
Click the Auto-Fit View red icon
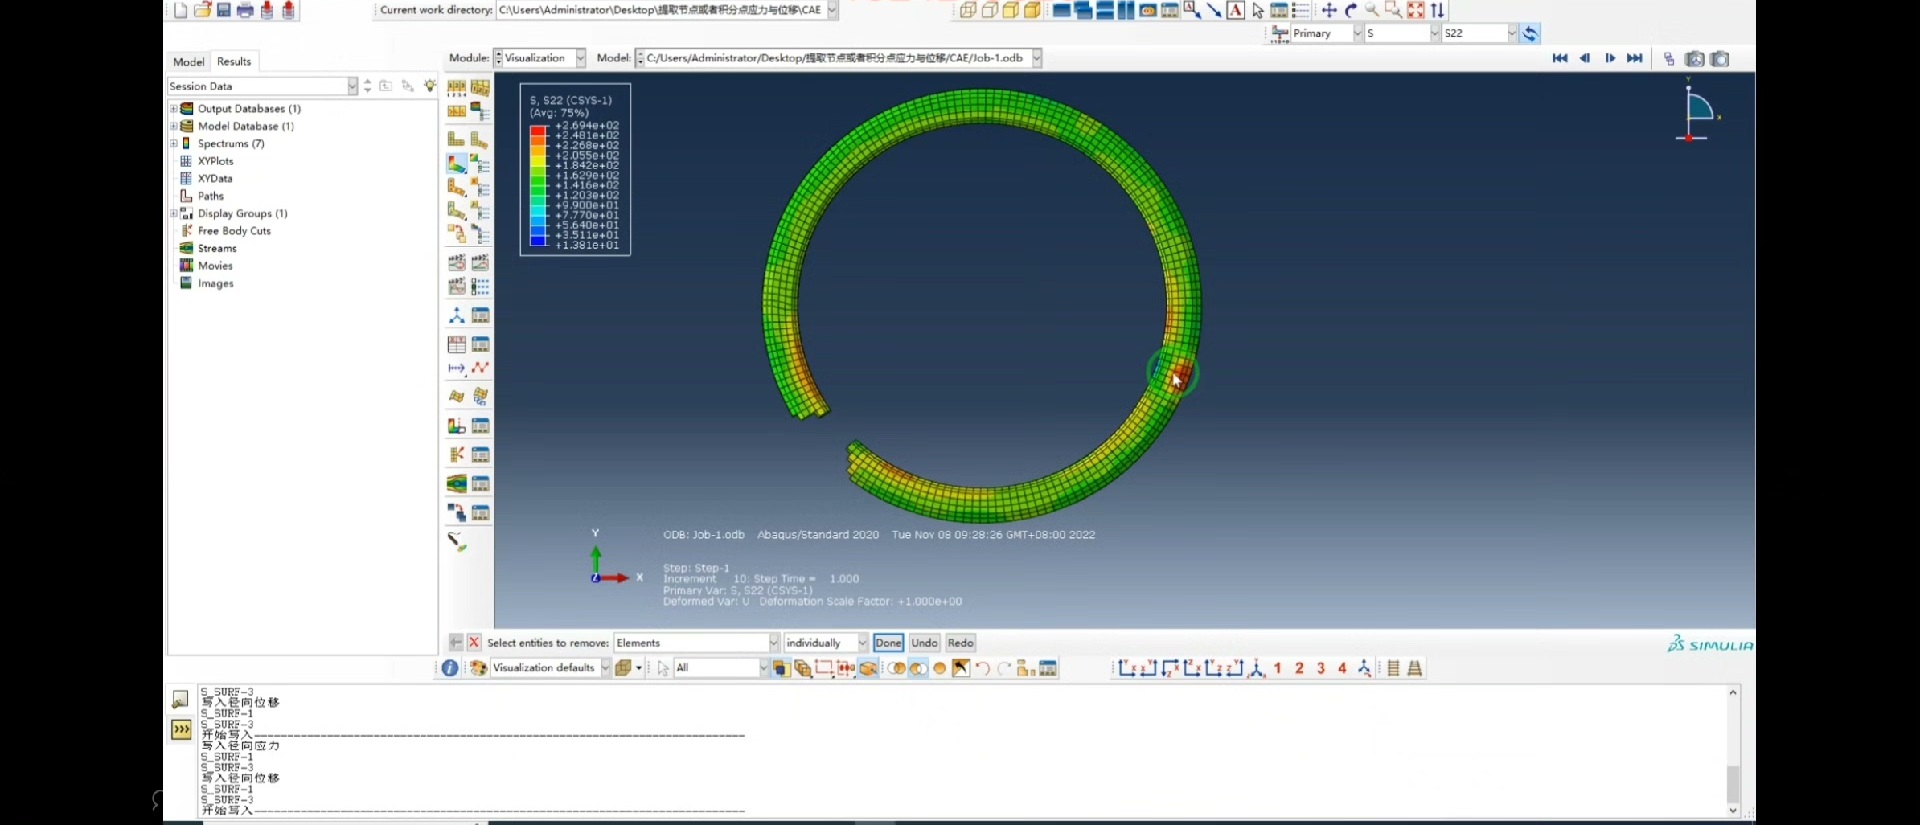[x=1416, y=10]
